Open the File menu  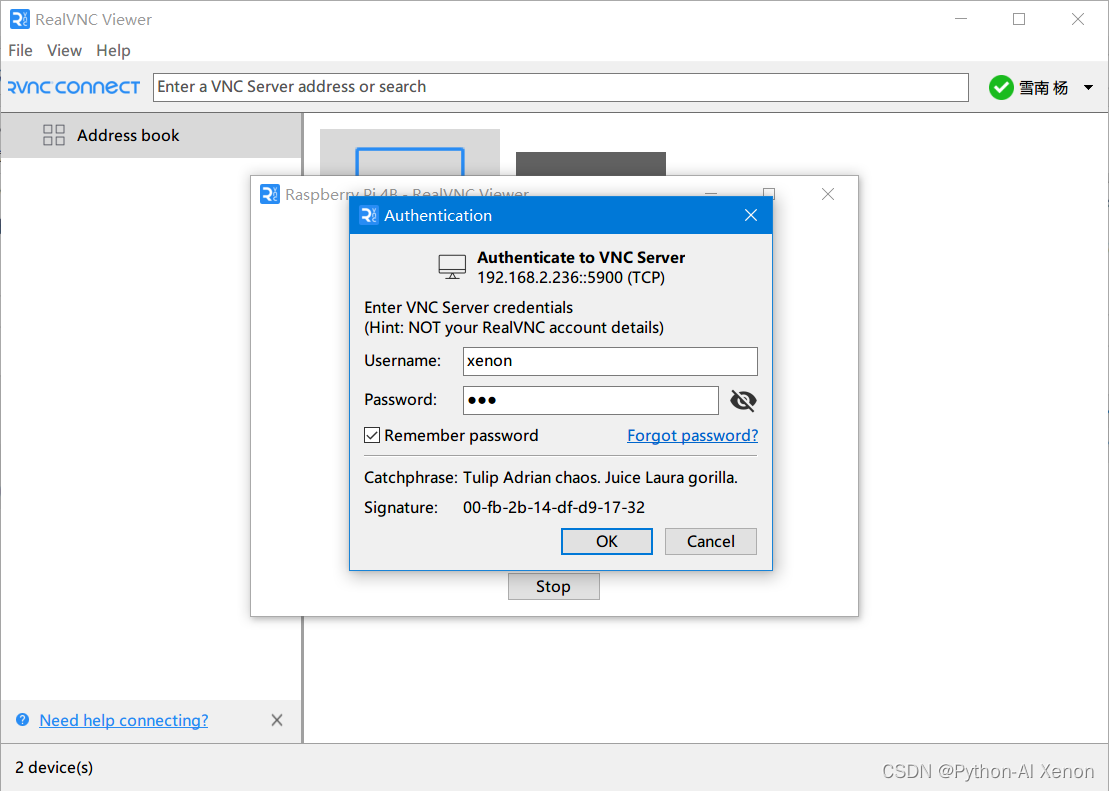click(21, 50)
